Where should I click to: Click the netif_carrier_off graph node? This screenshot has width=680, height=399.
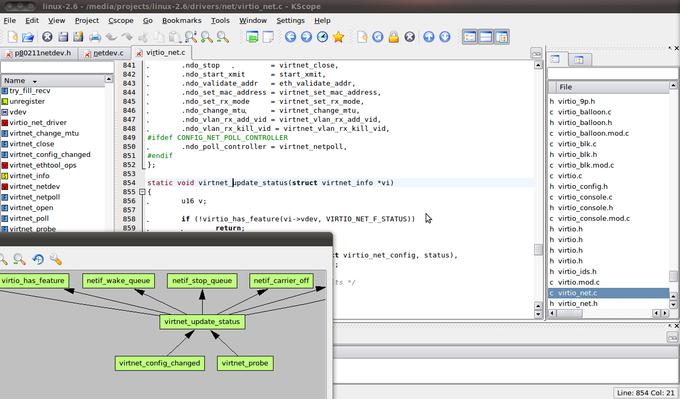coord(281,281)
